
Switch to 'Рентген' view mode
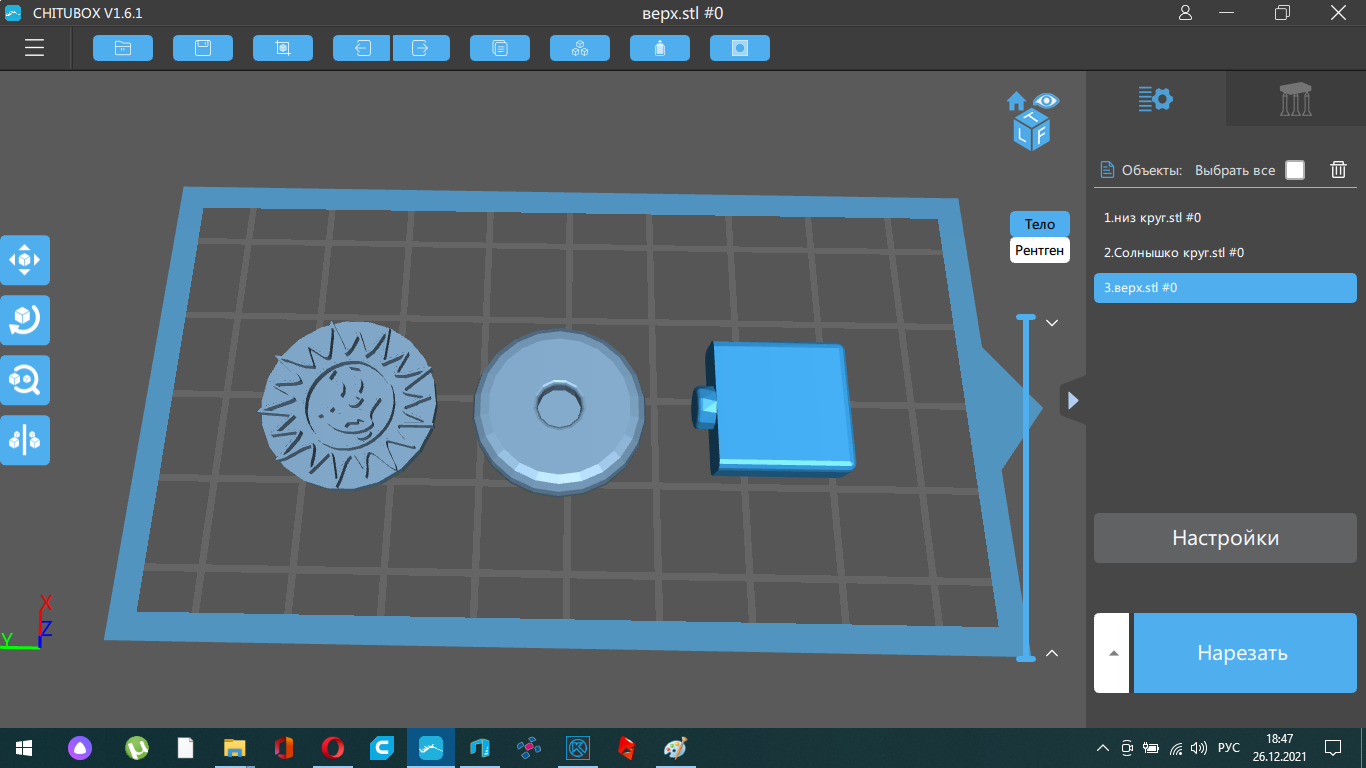1039,250
